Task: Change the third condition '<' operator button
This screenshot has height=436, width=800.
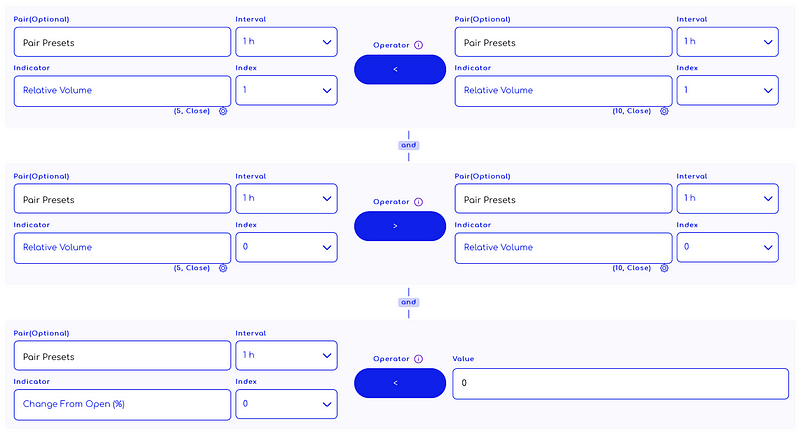Action: pyautogui.click(x=400, y=383)
